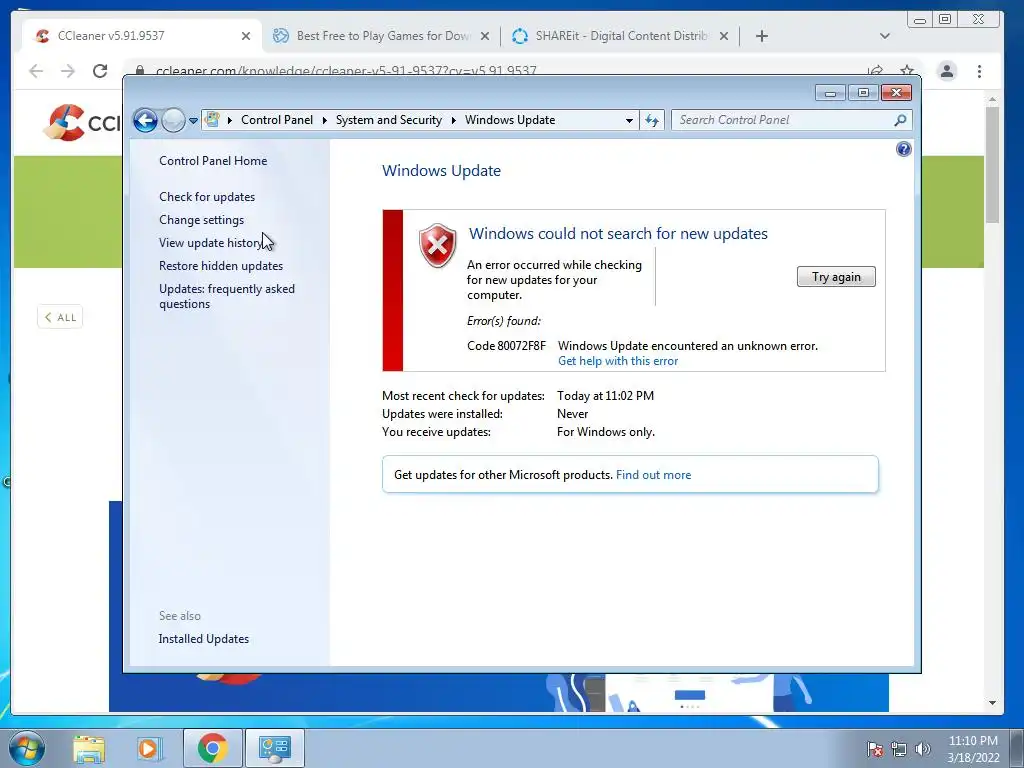Open Updates: frequently asked questions link
Image resolution: width=1024 pixels, height=768 pixels.
(227, 296)
